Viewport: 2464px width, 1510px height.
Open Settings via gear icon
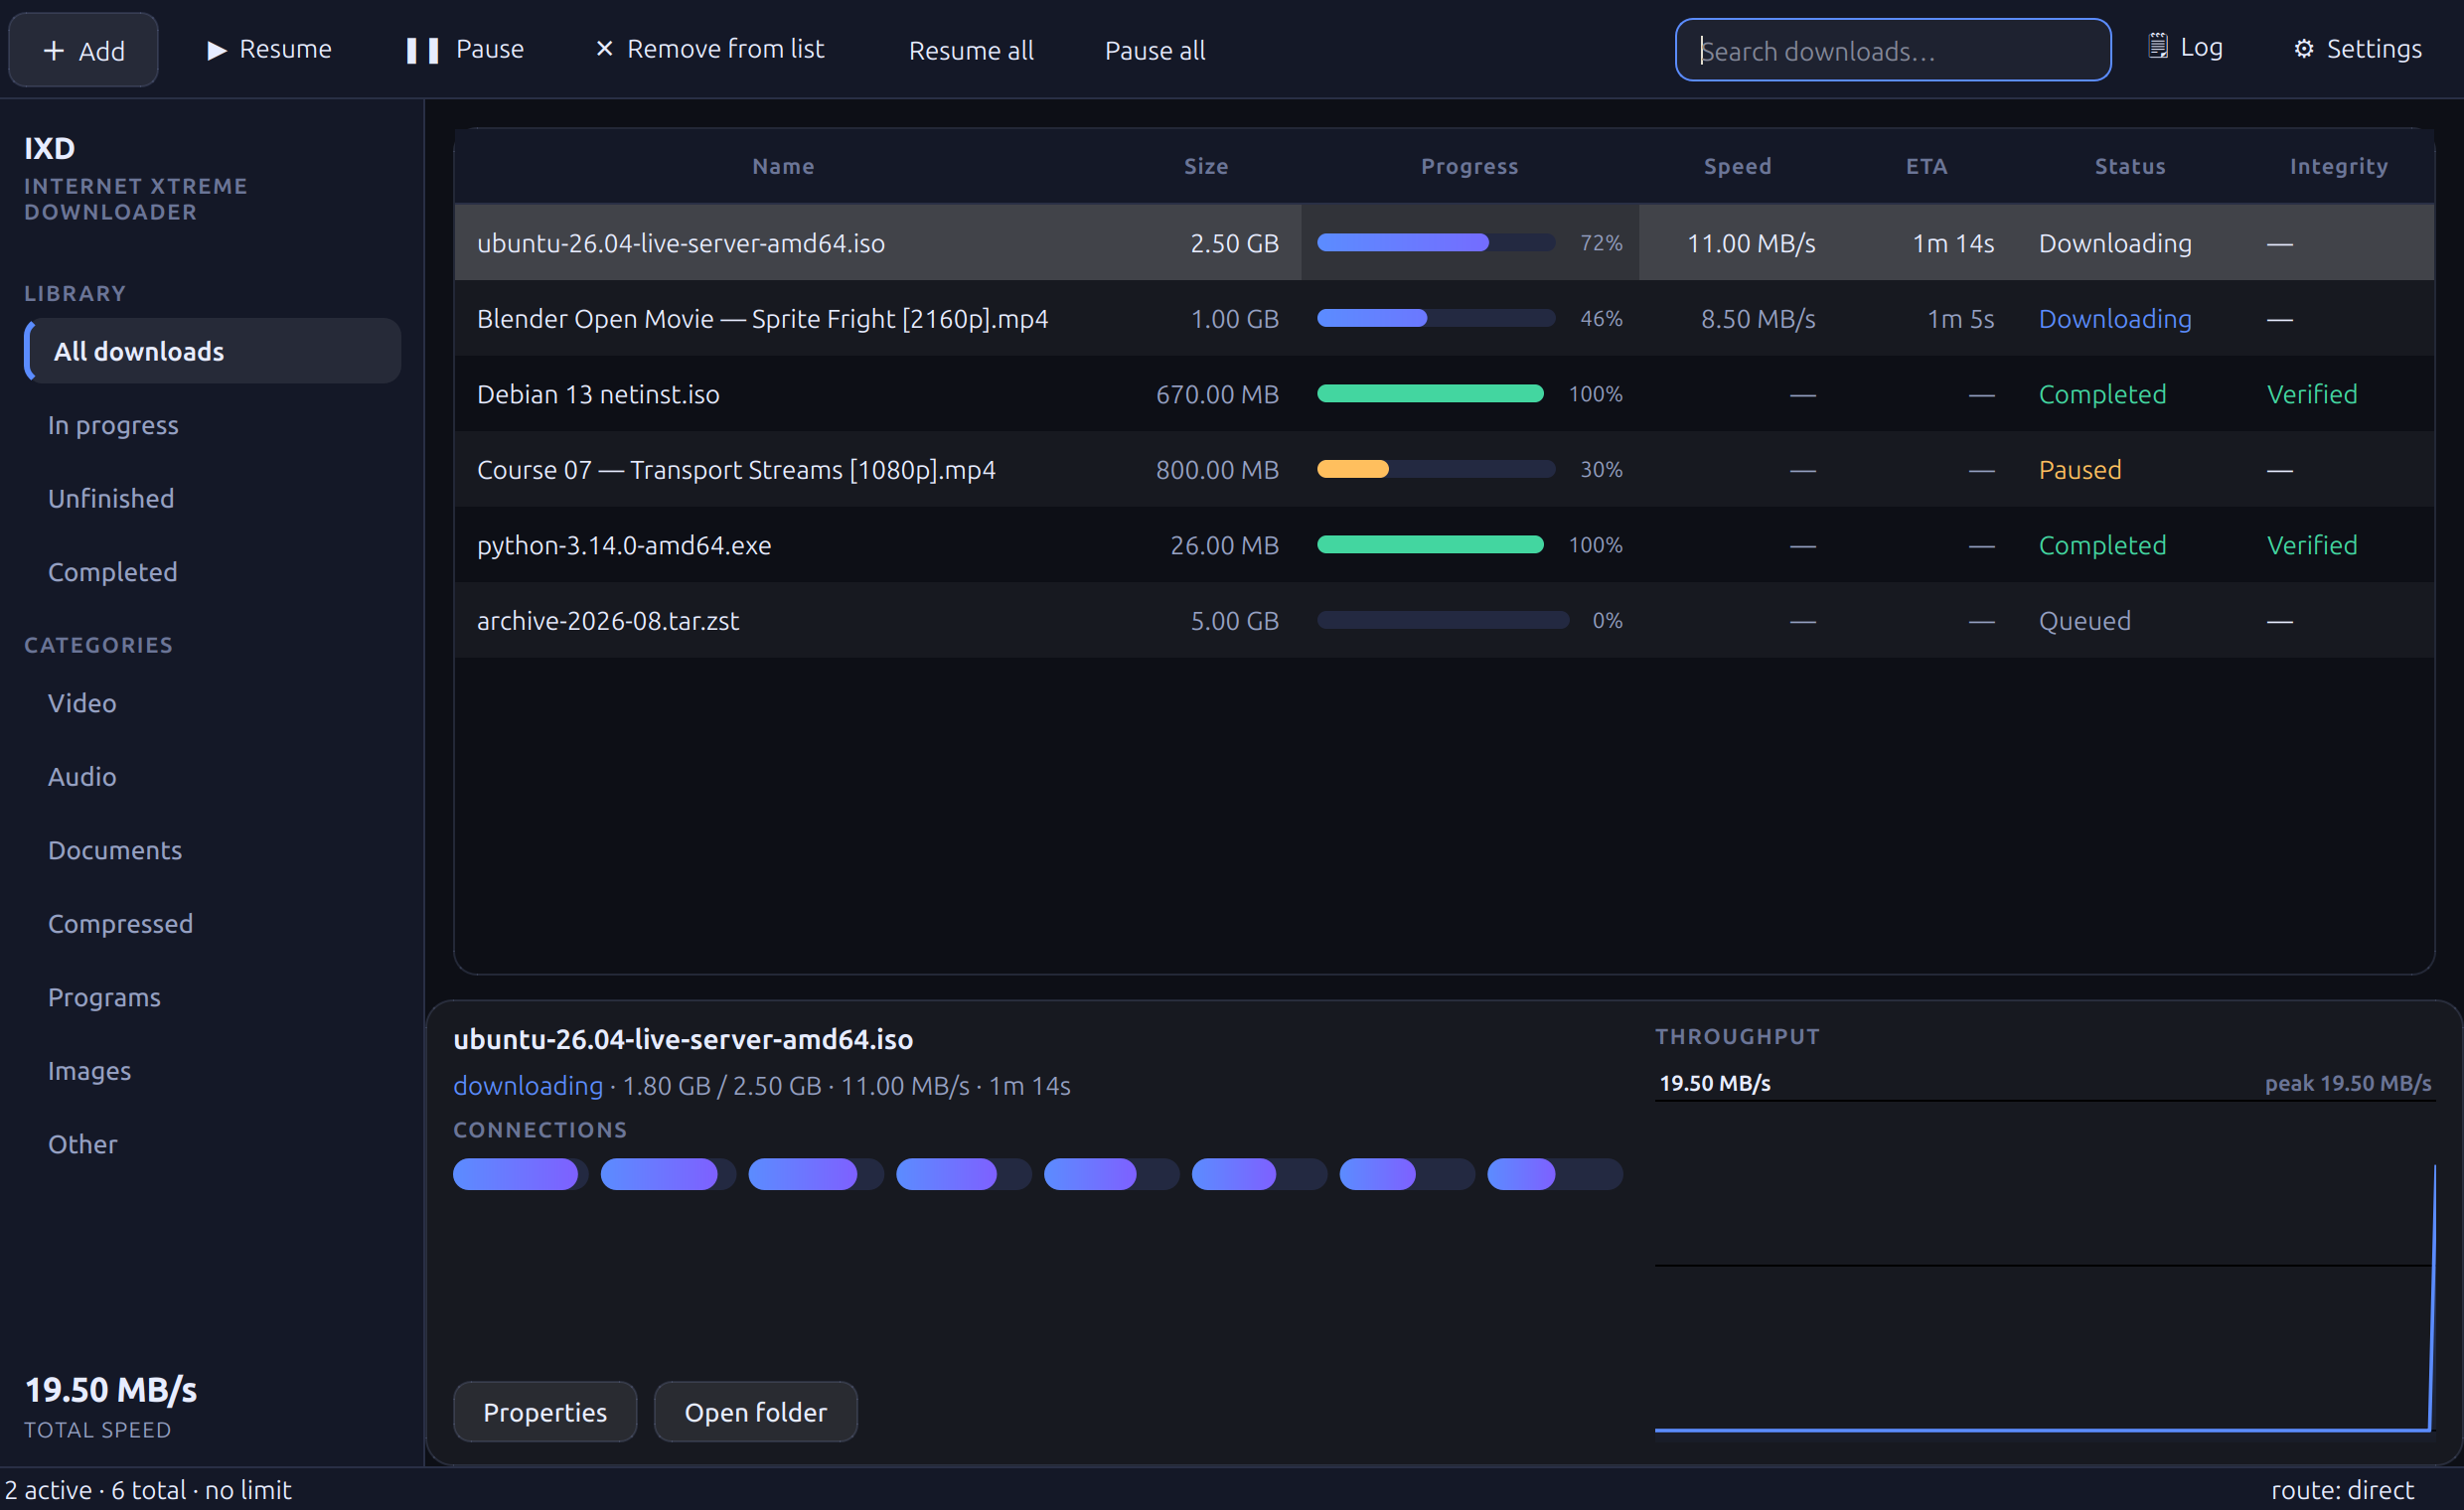point(2303,49)
